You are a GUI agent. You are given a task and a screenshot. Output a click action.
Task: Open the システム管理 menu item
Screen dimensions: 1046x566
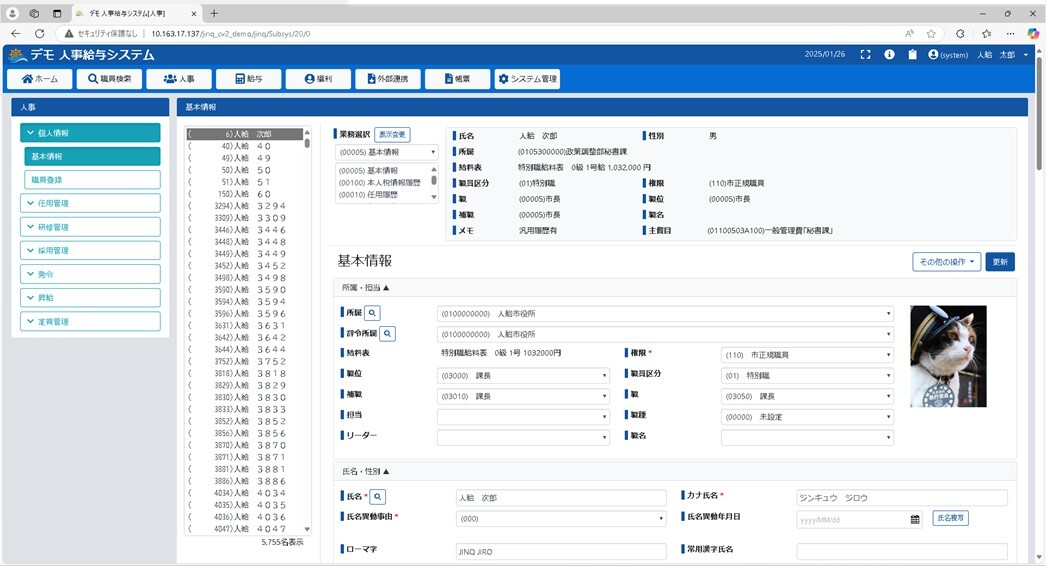click(x=526, y=79)
